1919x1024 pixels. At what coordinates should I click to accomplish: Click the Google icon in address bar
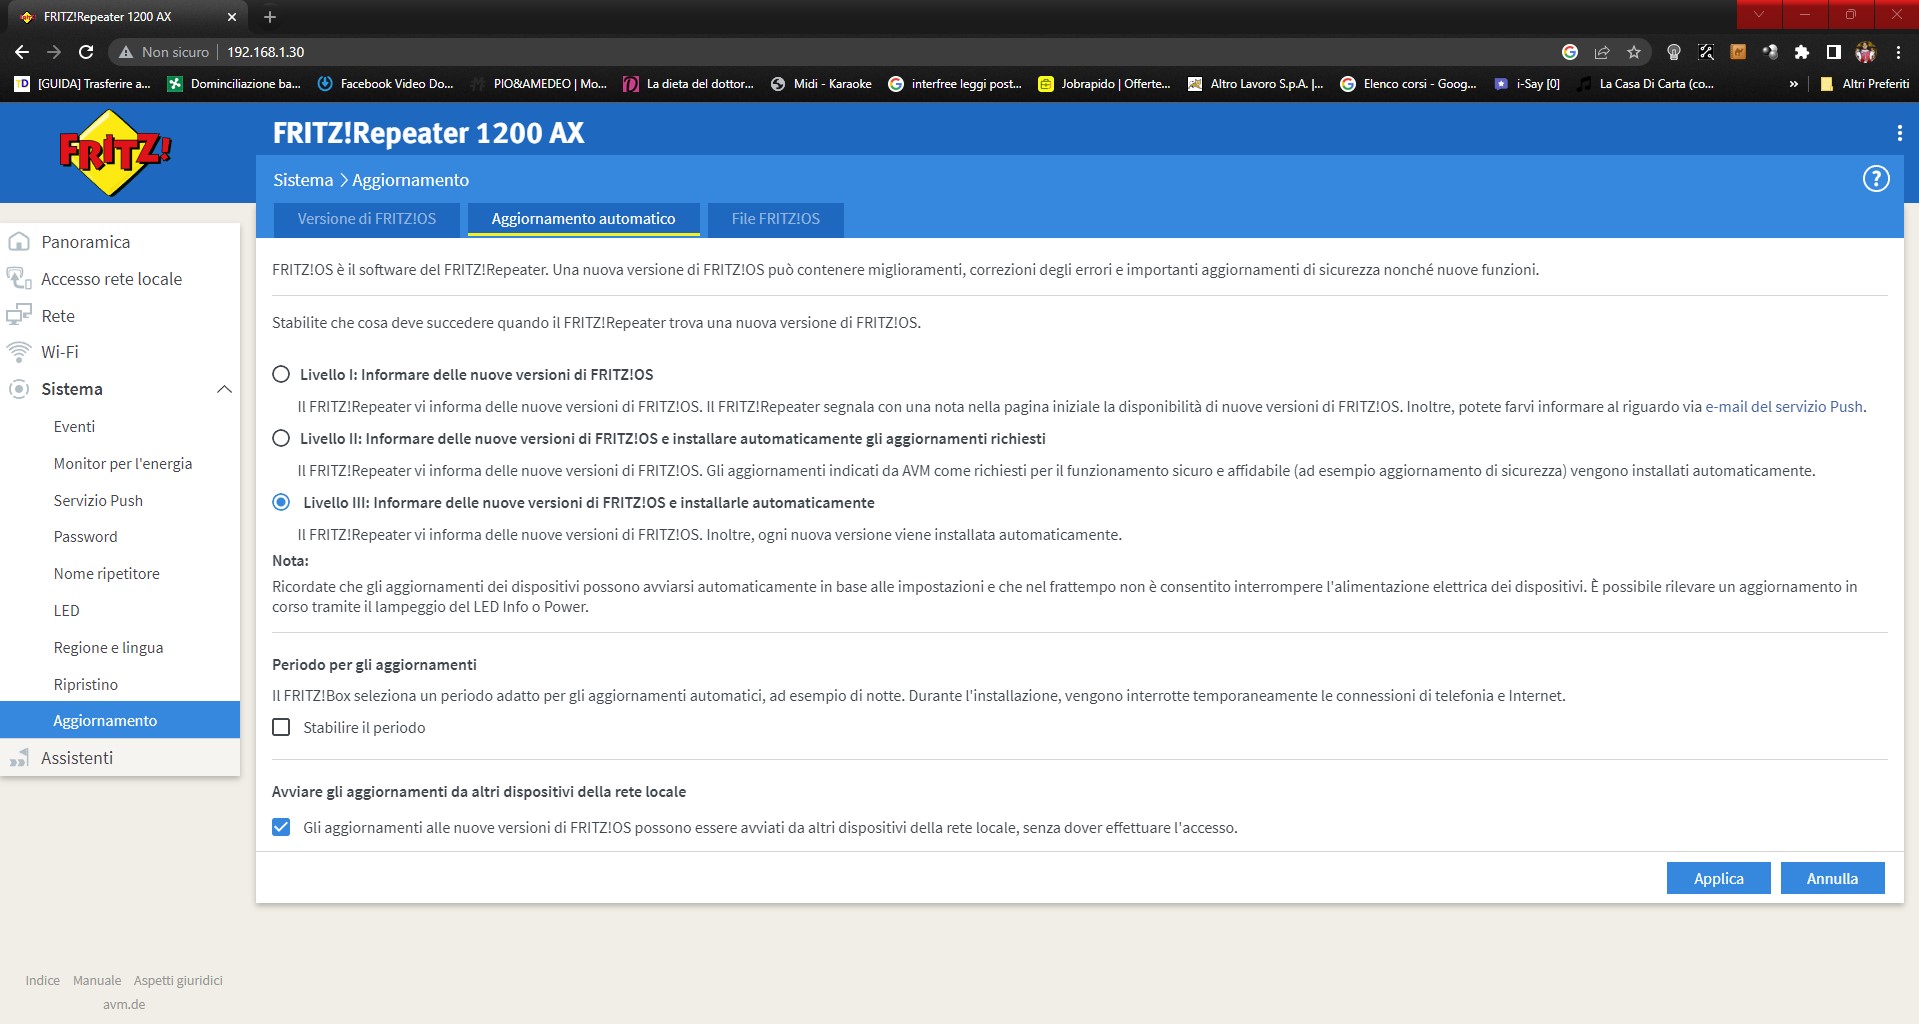tap(1570, 52)
